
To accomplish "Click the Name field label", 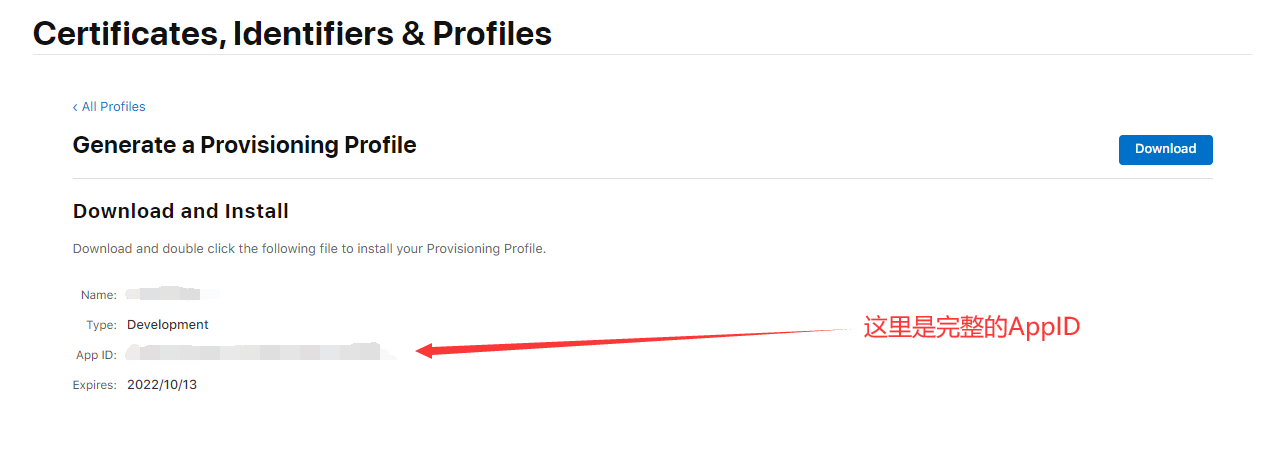I will [99, 295].
